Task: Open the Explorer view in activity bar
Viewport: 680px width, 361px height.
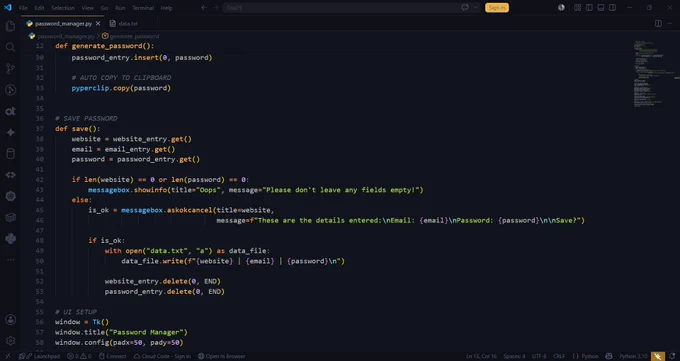Action: (10, 26)
